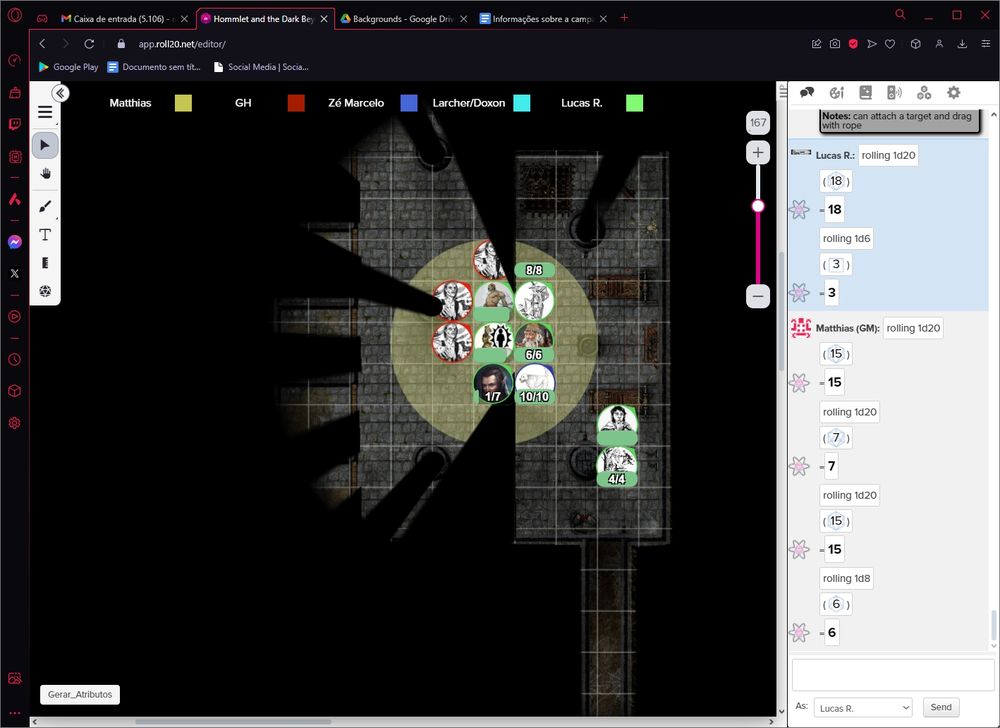
Task: Open Opera sidebar Settings gear
Action: [15, 423]
